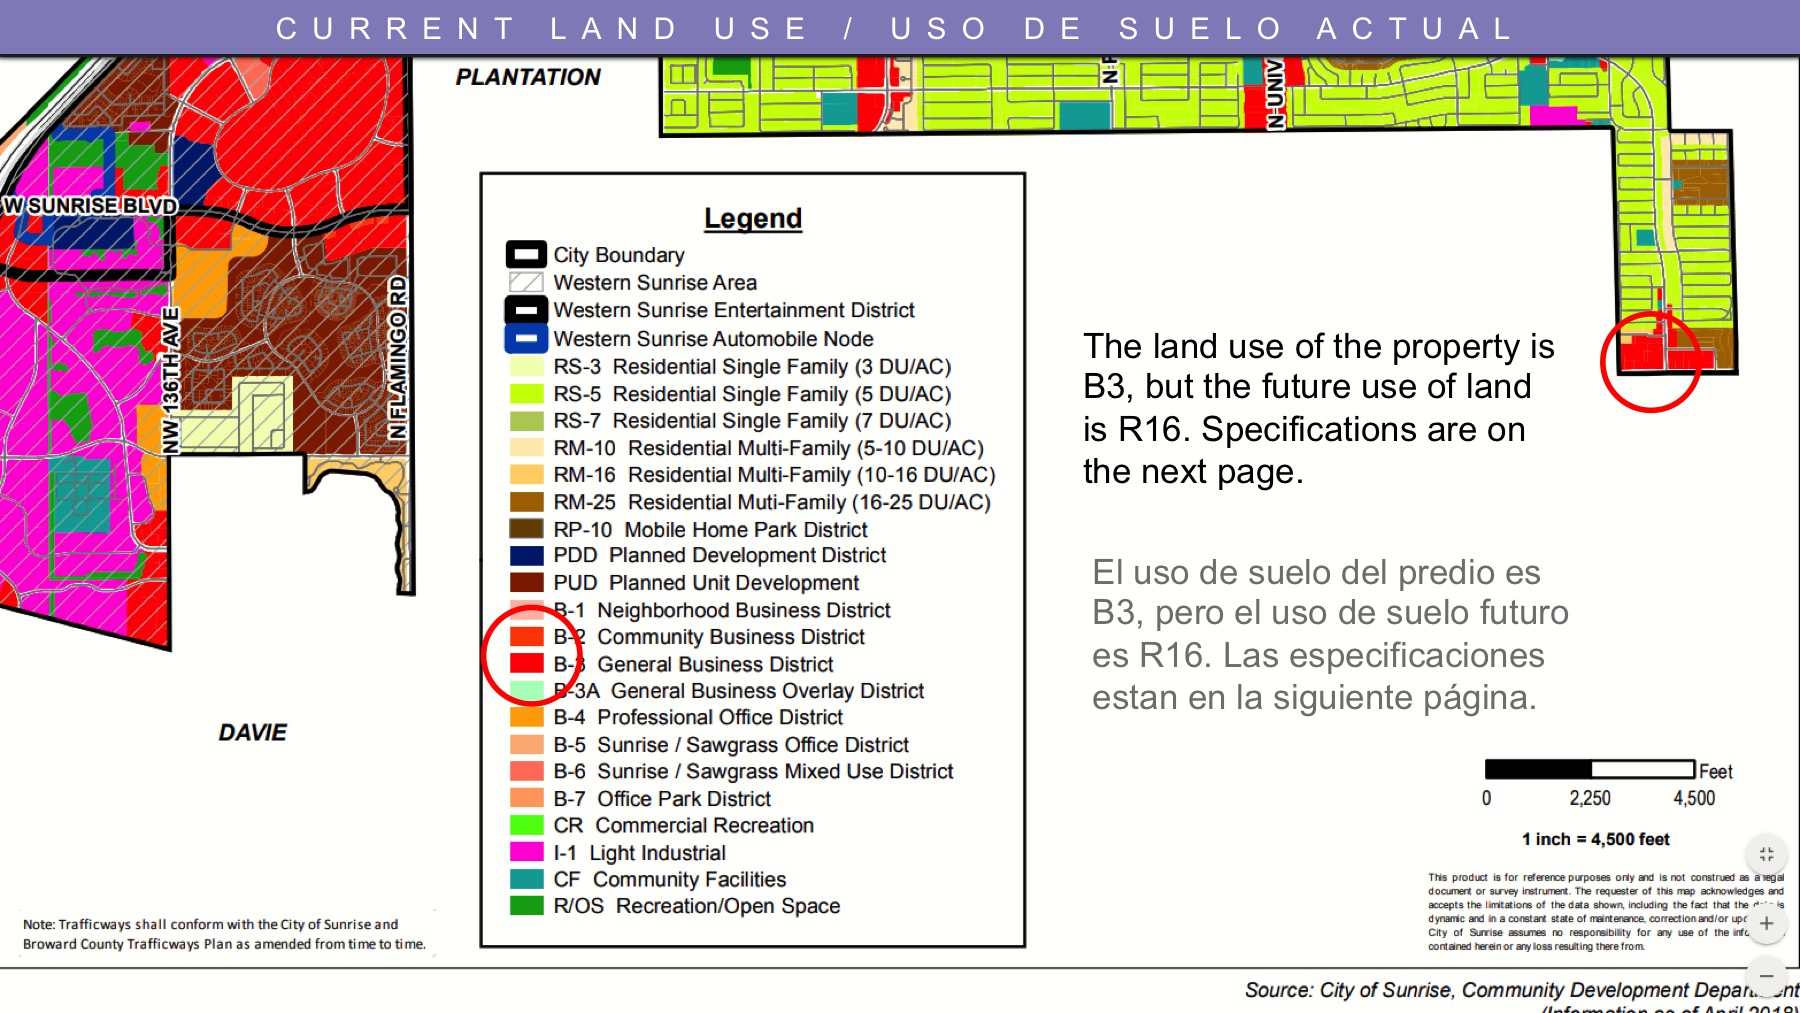Click the PLANTATION label on the map
The image size is (1800, 1013).
[528, 77]
